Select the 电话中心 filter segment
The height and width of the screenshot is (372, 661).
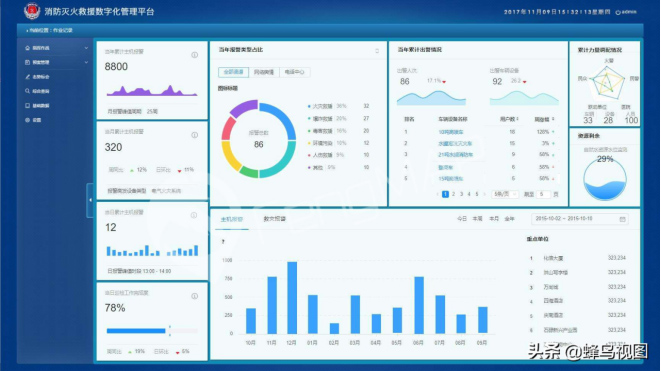pos(294,72)
